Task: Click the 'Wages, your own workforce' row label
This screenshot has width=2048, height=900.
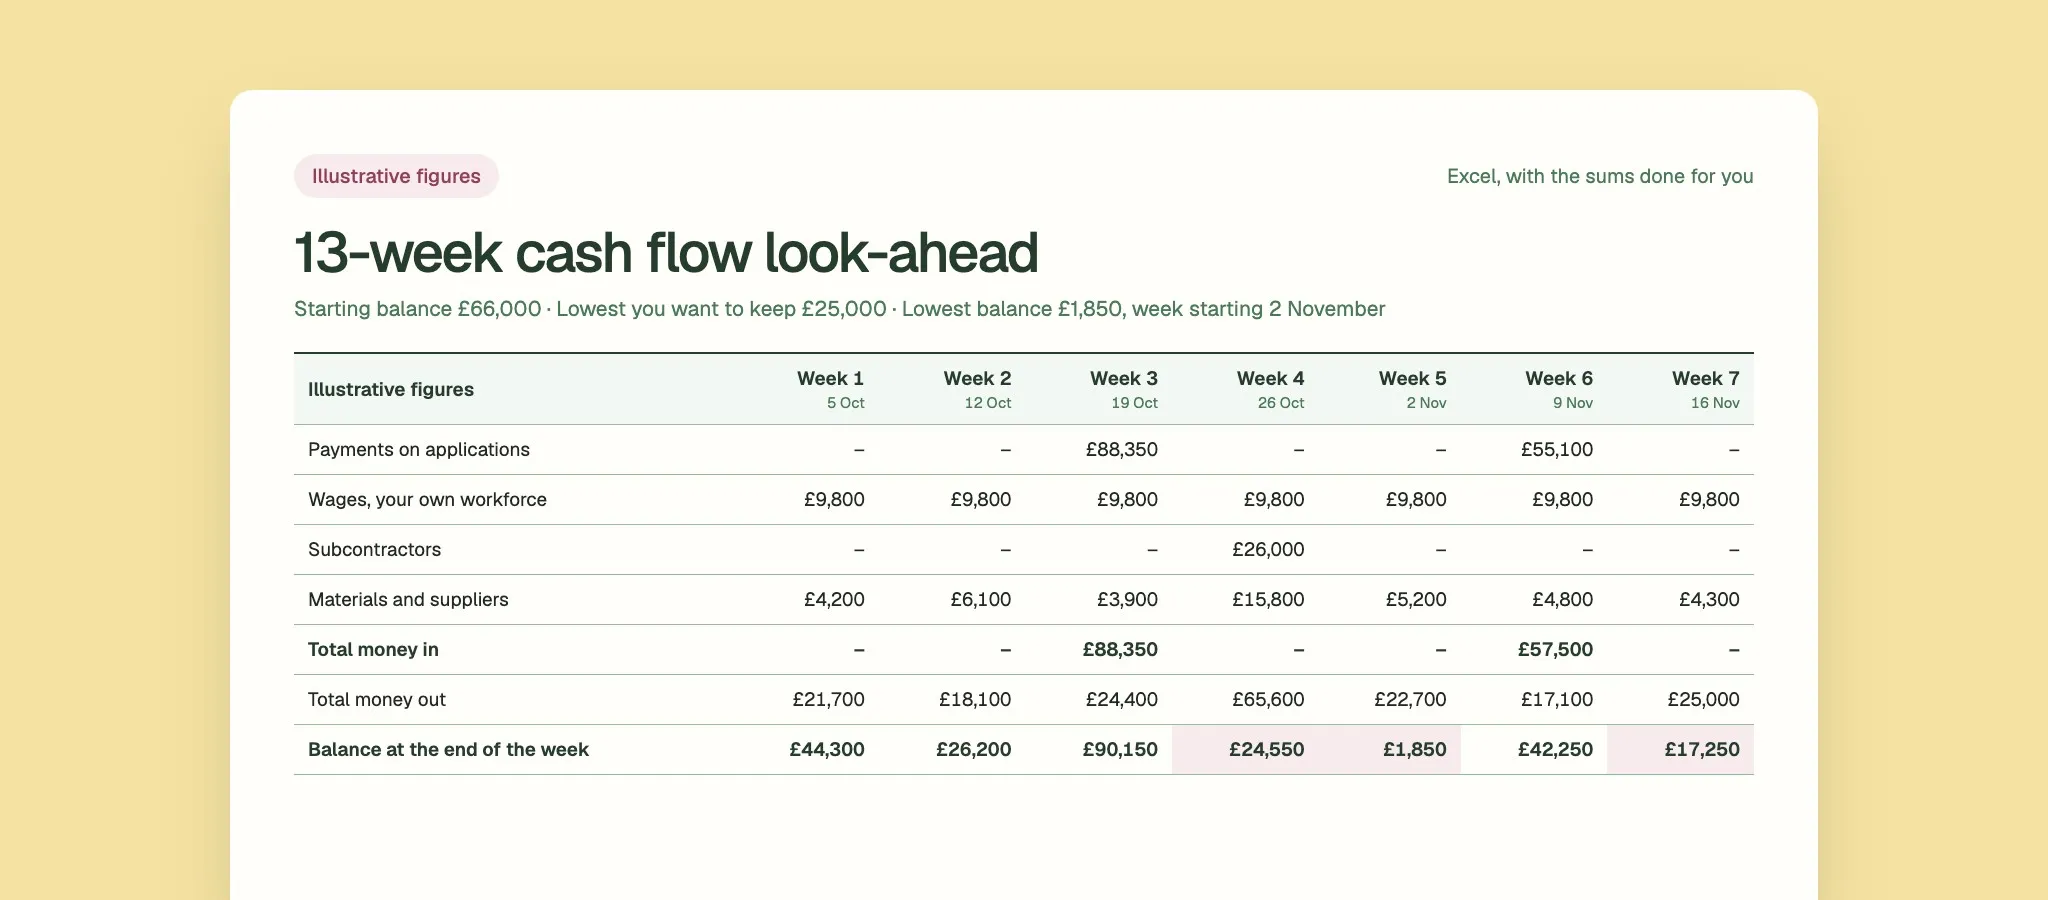Action: click(x=427, y=500)
